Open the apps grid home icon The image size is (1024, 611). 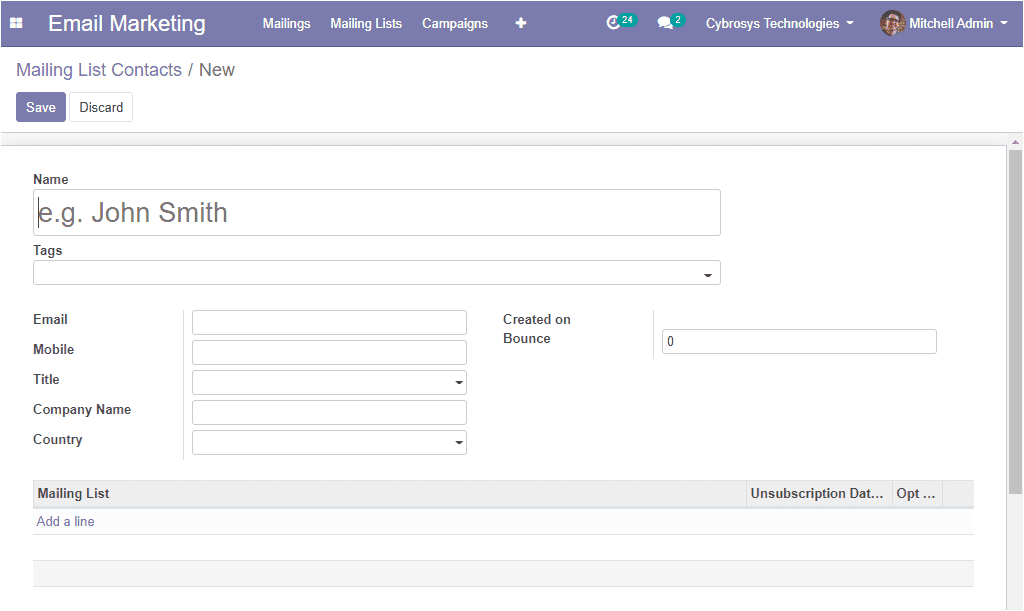point(16,23)
